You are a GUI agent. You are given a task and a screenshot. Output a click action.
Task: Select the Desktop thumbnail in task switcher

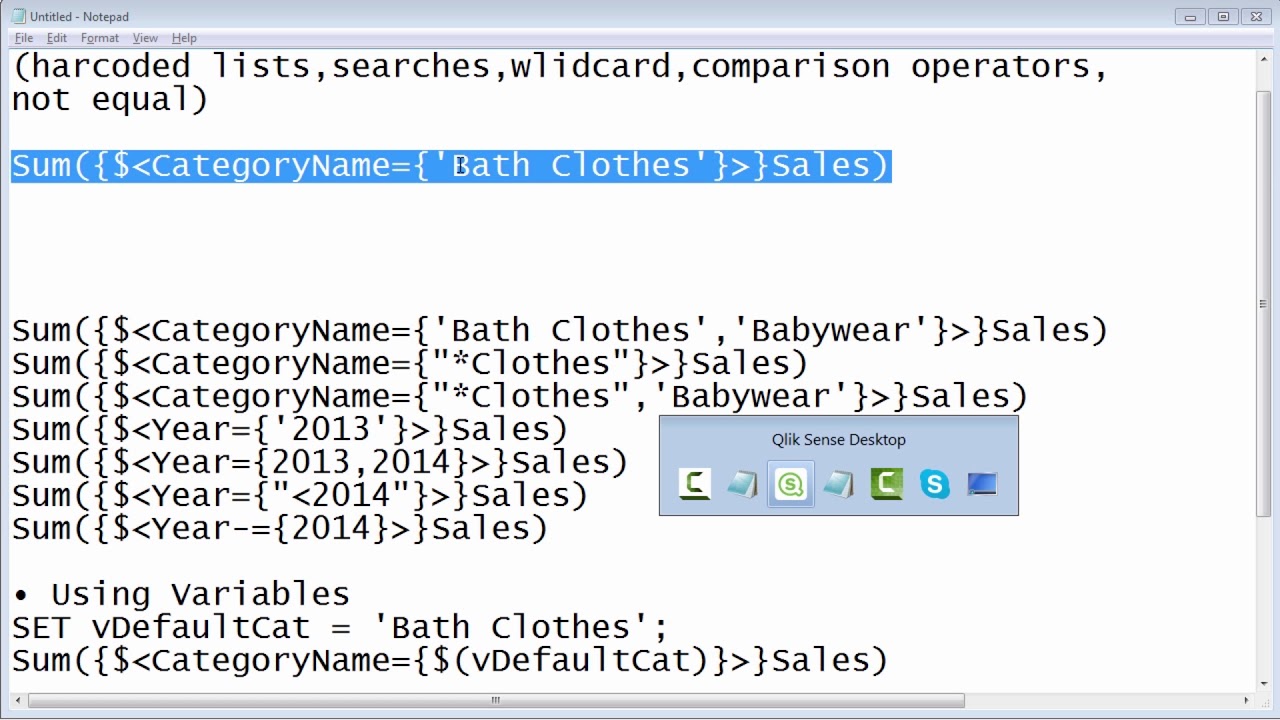[982, 485]
